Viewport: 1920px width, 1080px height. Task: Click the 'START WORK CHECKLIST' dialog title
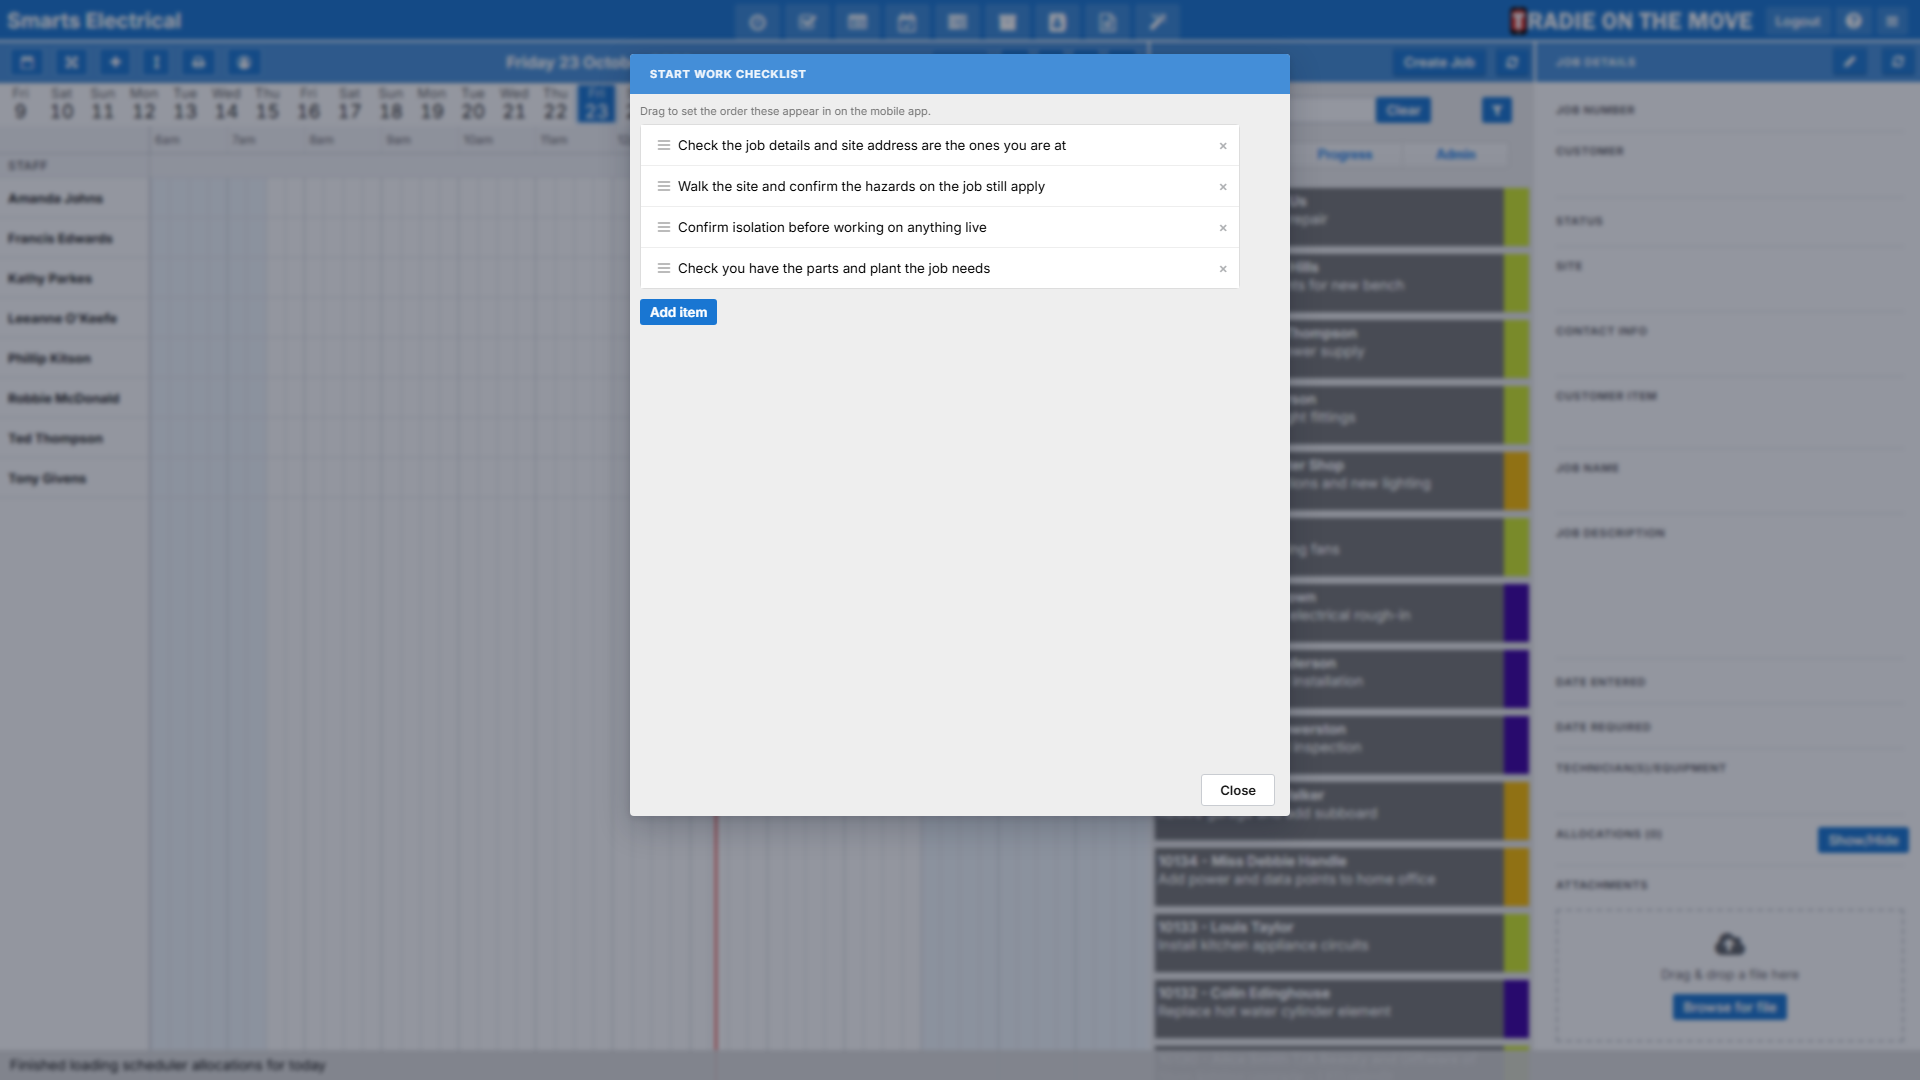click(x=727, y=74)
